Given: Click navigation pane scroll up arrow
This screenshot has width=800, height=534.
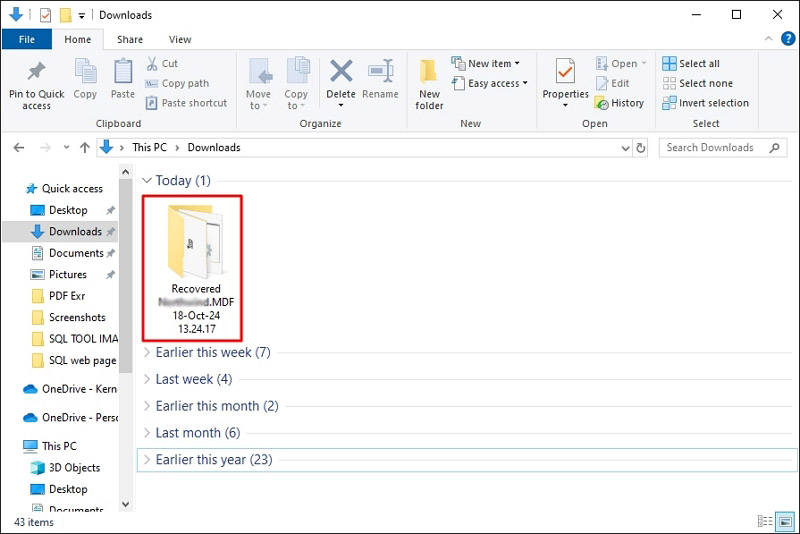Looking at the screenshot, I should point(126,172).
